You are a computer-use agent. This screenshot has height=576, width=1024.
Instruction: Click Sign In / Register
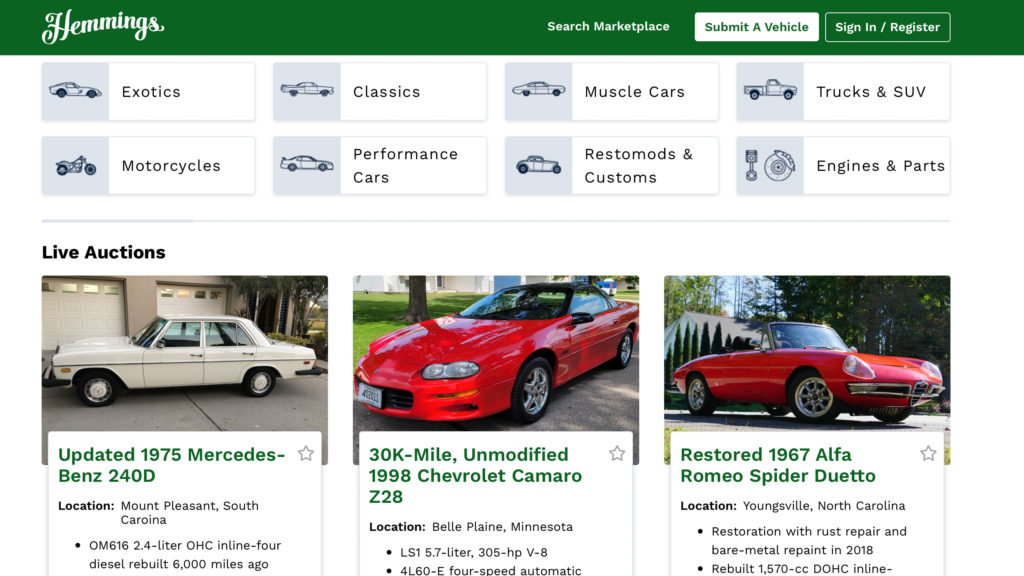point(888,26)
